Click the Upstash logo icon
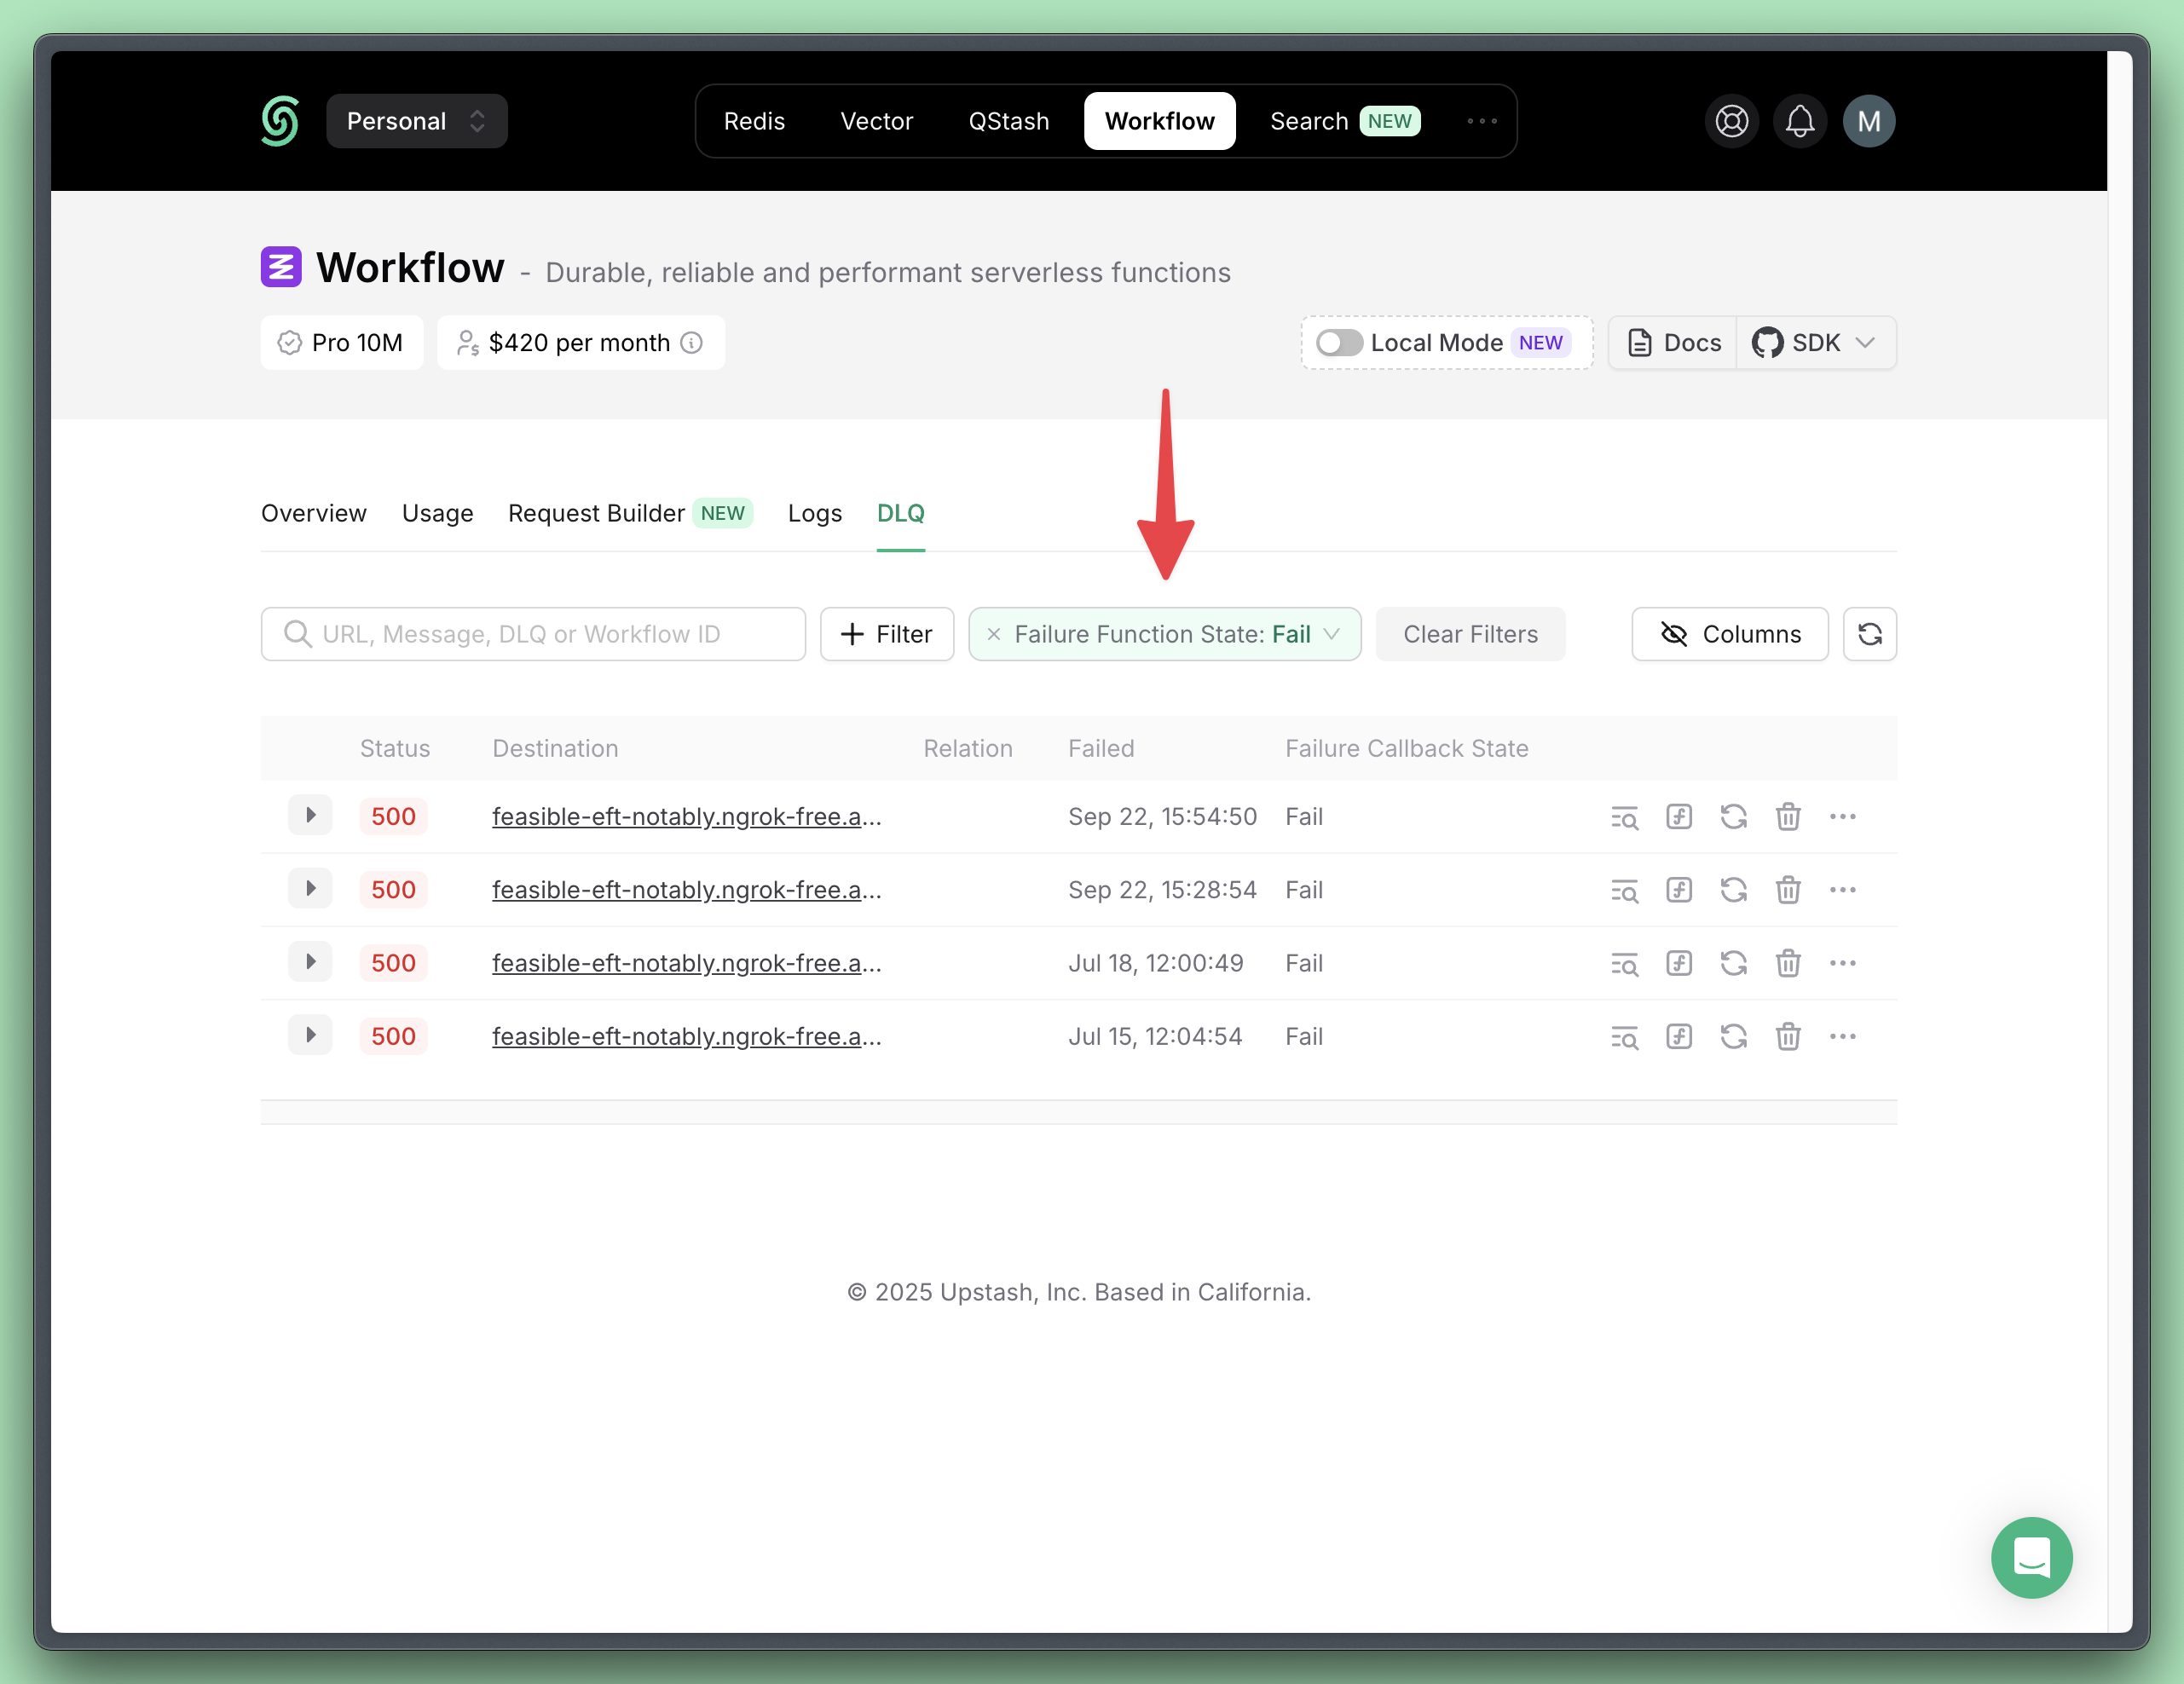 pyautogui.click(x=280, y=121)
